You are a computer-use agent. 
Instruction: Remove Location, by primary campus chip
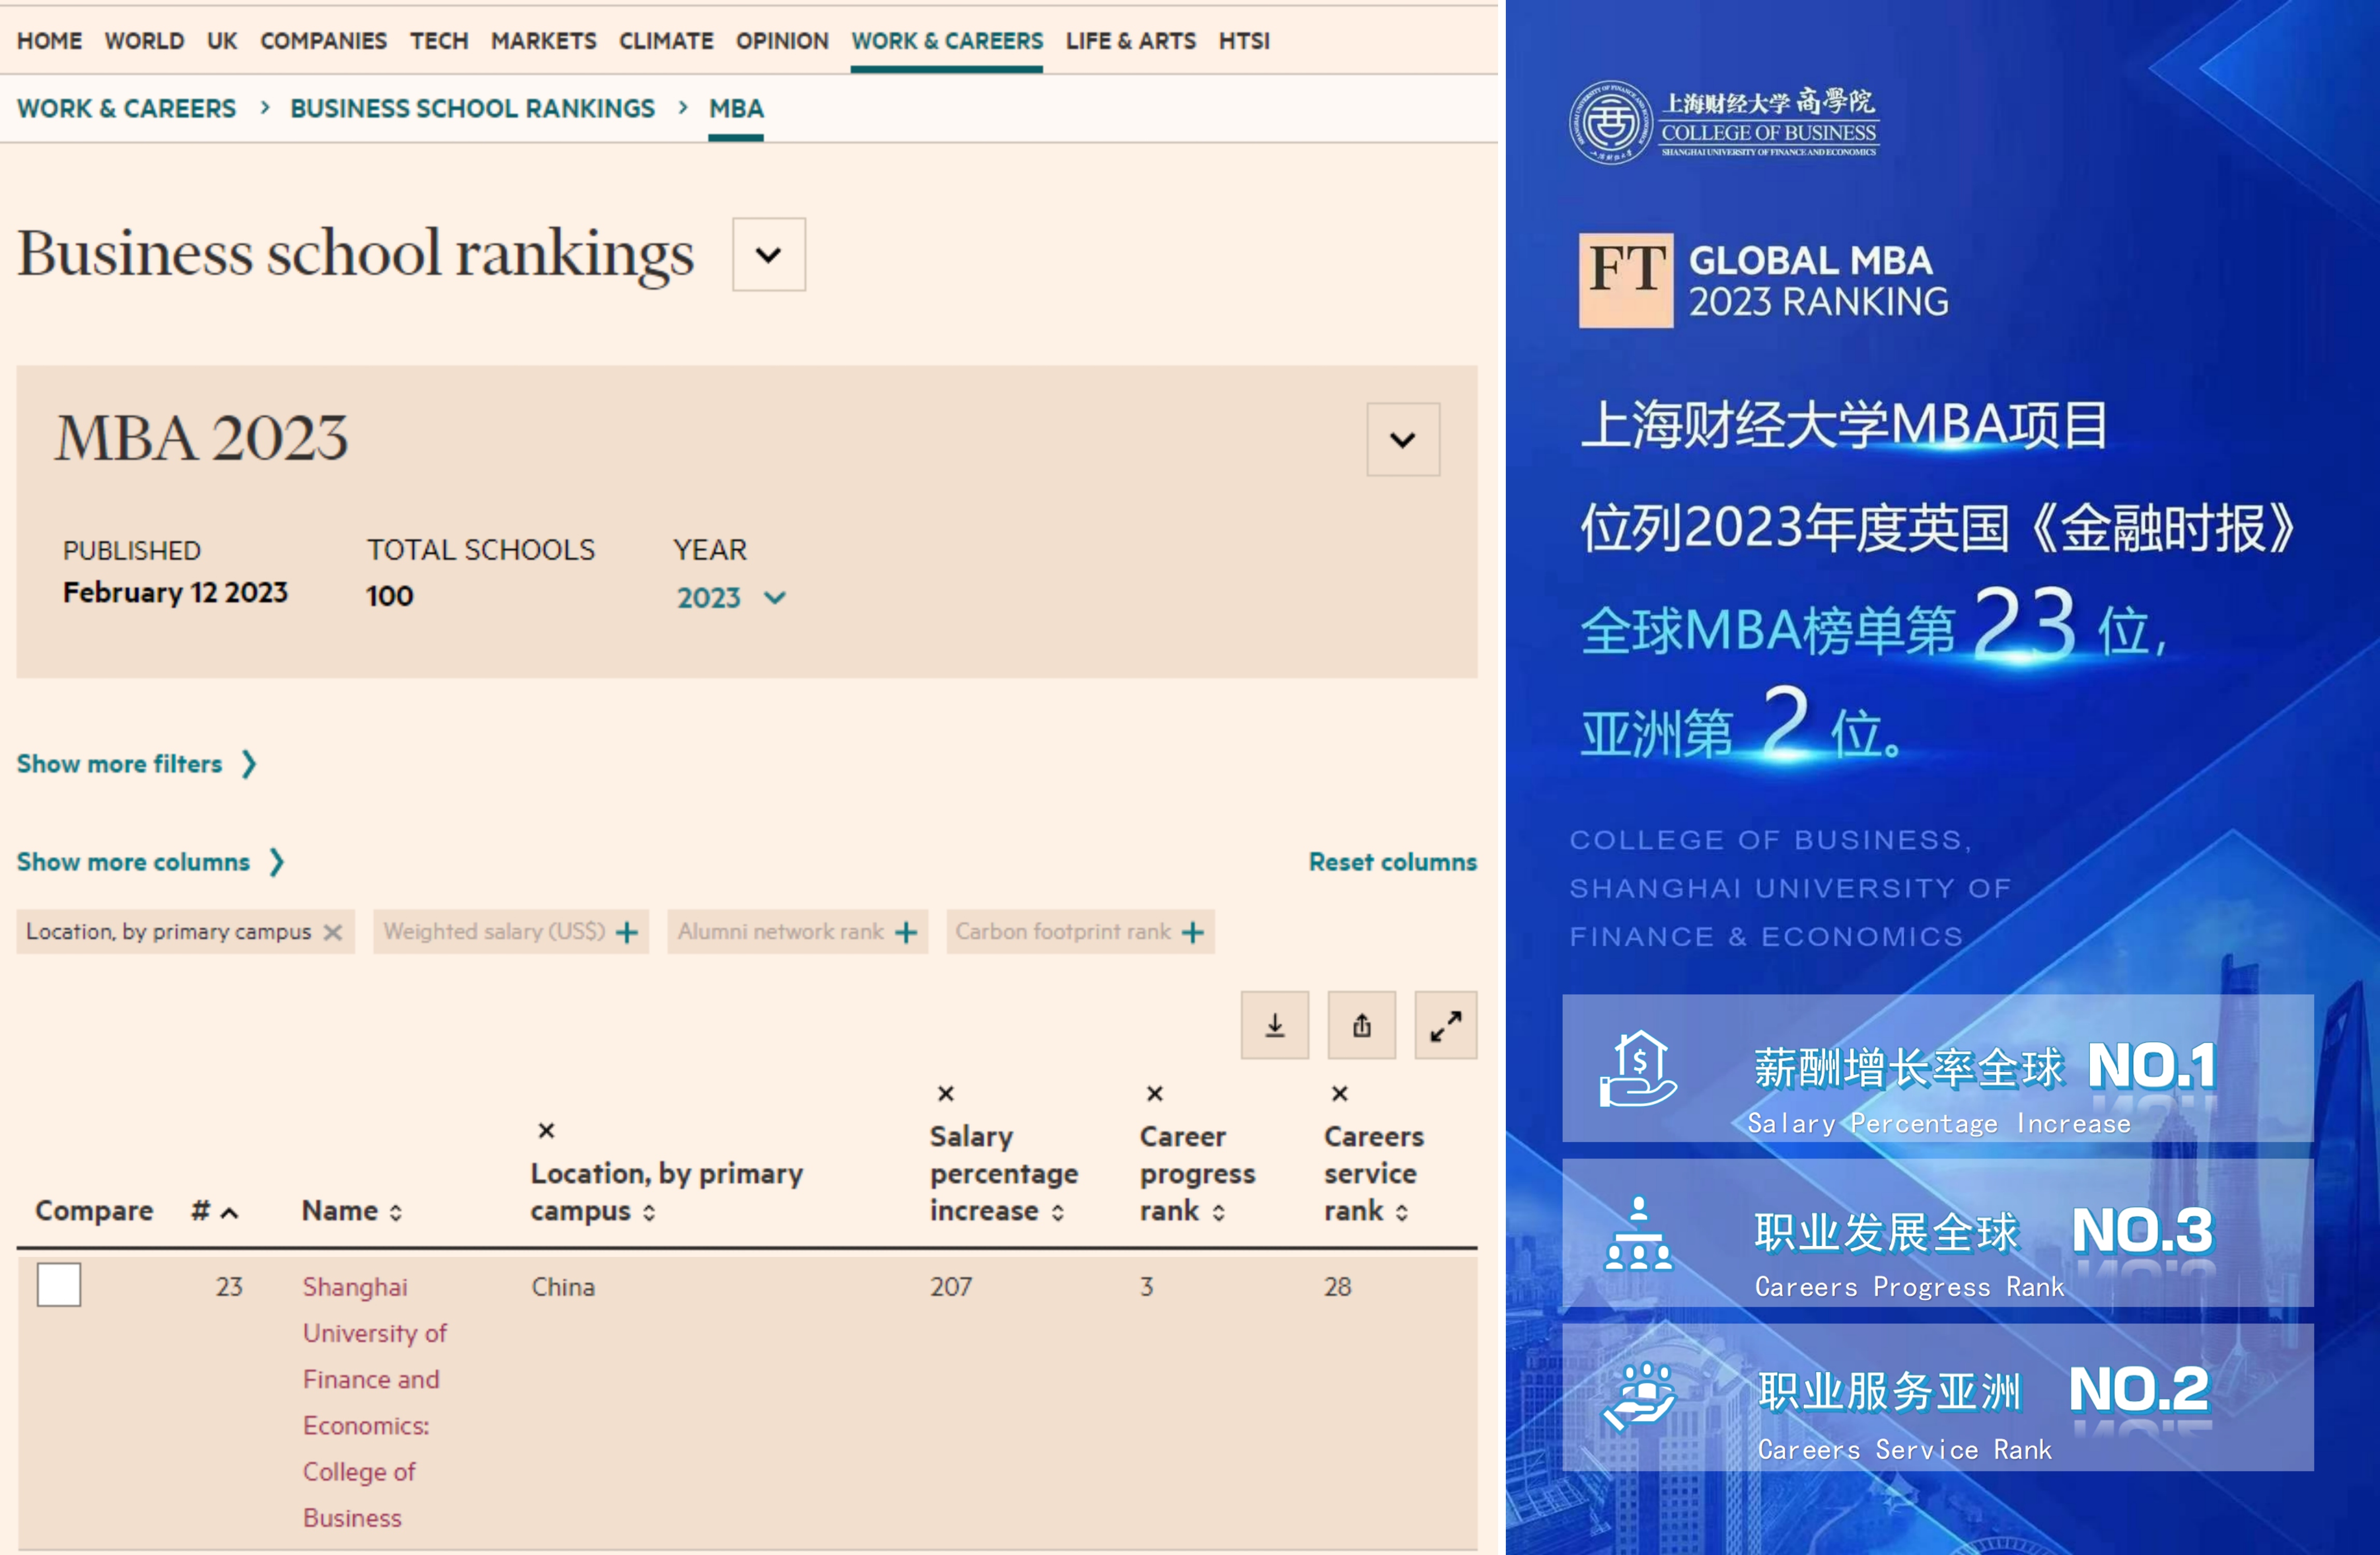(x=333, y=932)
